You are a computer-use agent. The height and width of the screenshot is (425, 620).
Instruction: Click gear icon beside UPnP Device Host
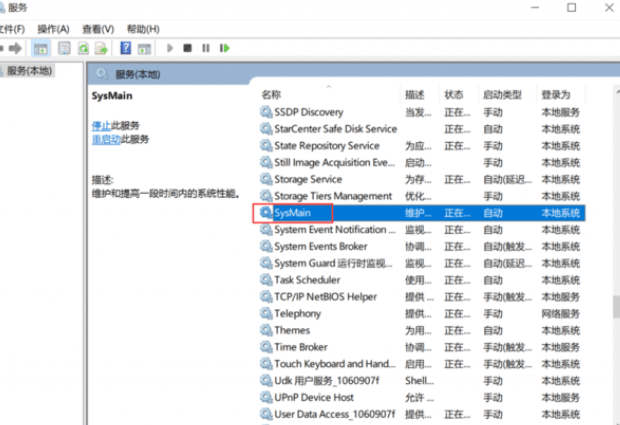pyautogui.click(x=266, y=397)
